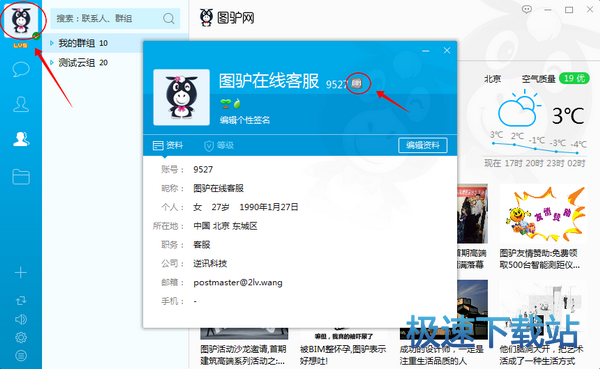
Task: Open the feedback speech bubble icon in title bar
Action: coord(527,9)
